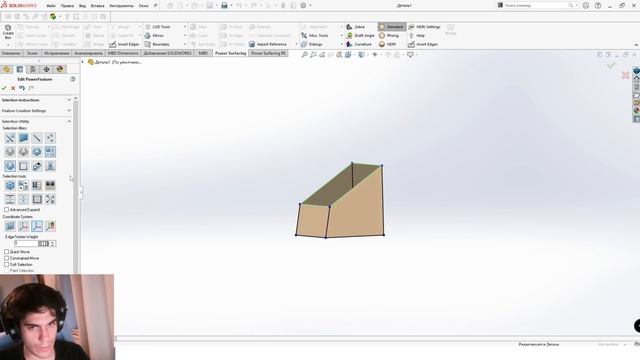640x360 pixels.
Task: Switch to the MBD Dimensions tab
Action: 123,53
